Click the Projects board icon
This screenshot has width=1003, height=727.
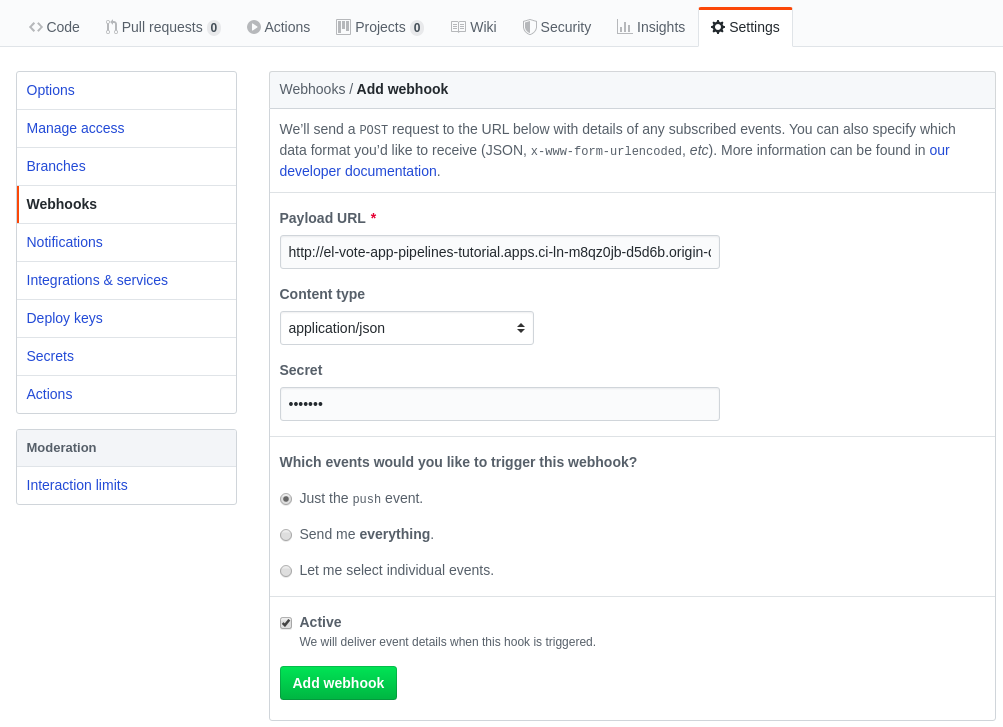(344, 27)
